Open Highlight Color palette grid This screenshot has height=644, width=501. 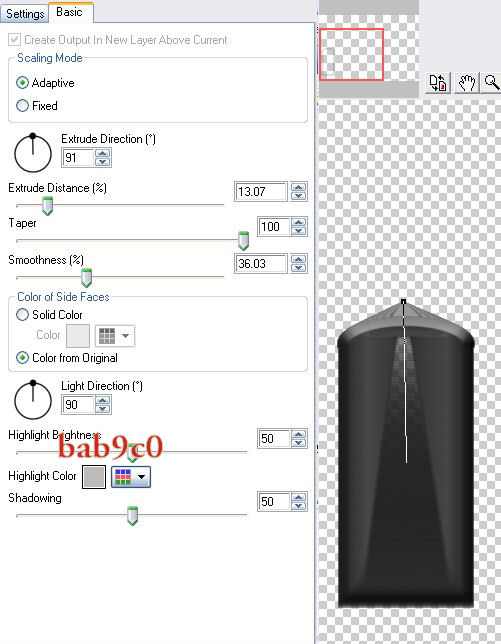pyautogui.click(x=123, y=477)
